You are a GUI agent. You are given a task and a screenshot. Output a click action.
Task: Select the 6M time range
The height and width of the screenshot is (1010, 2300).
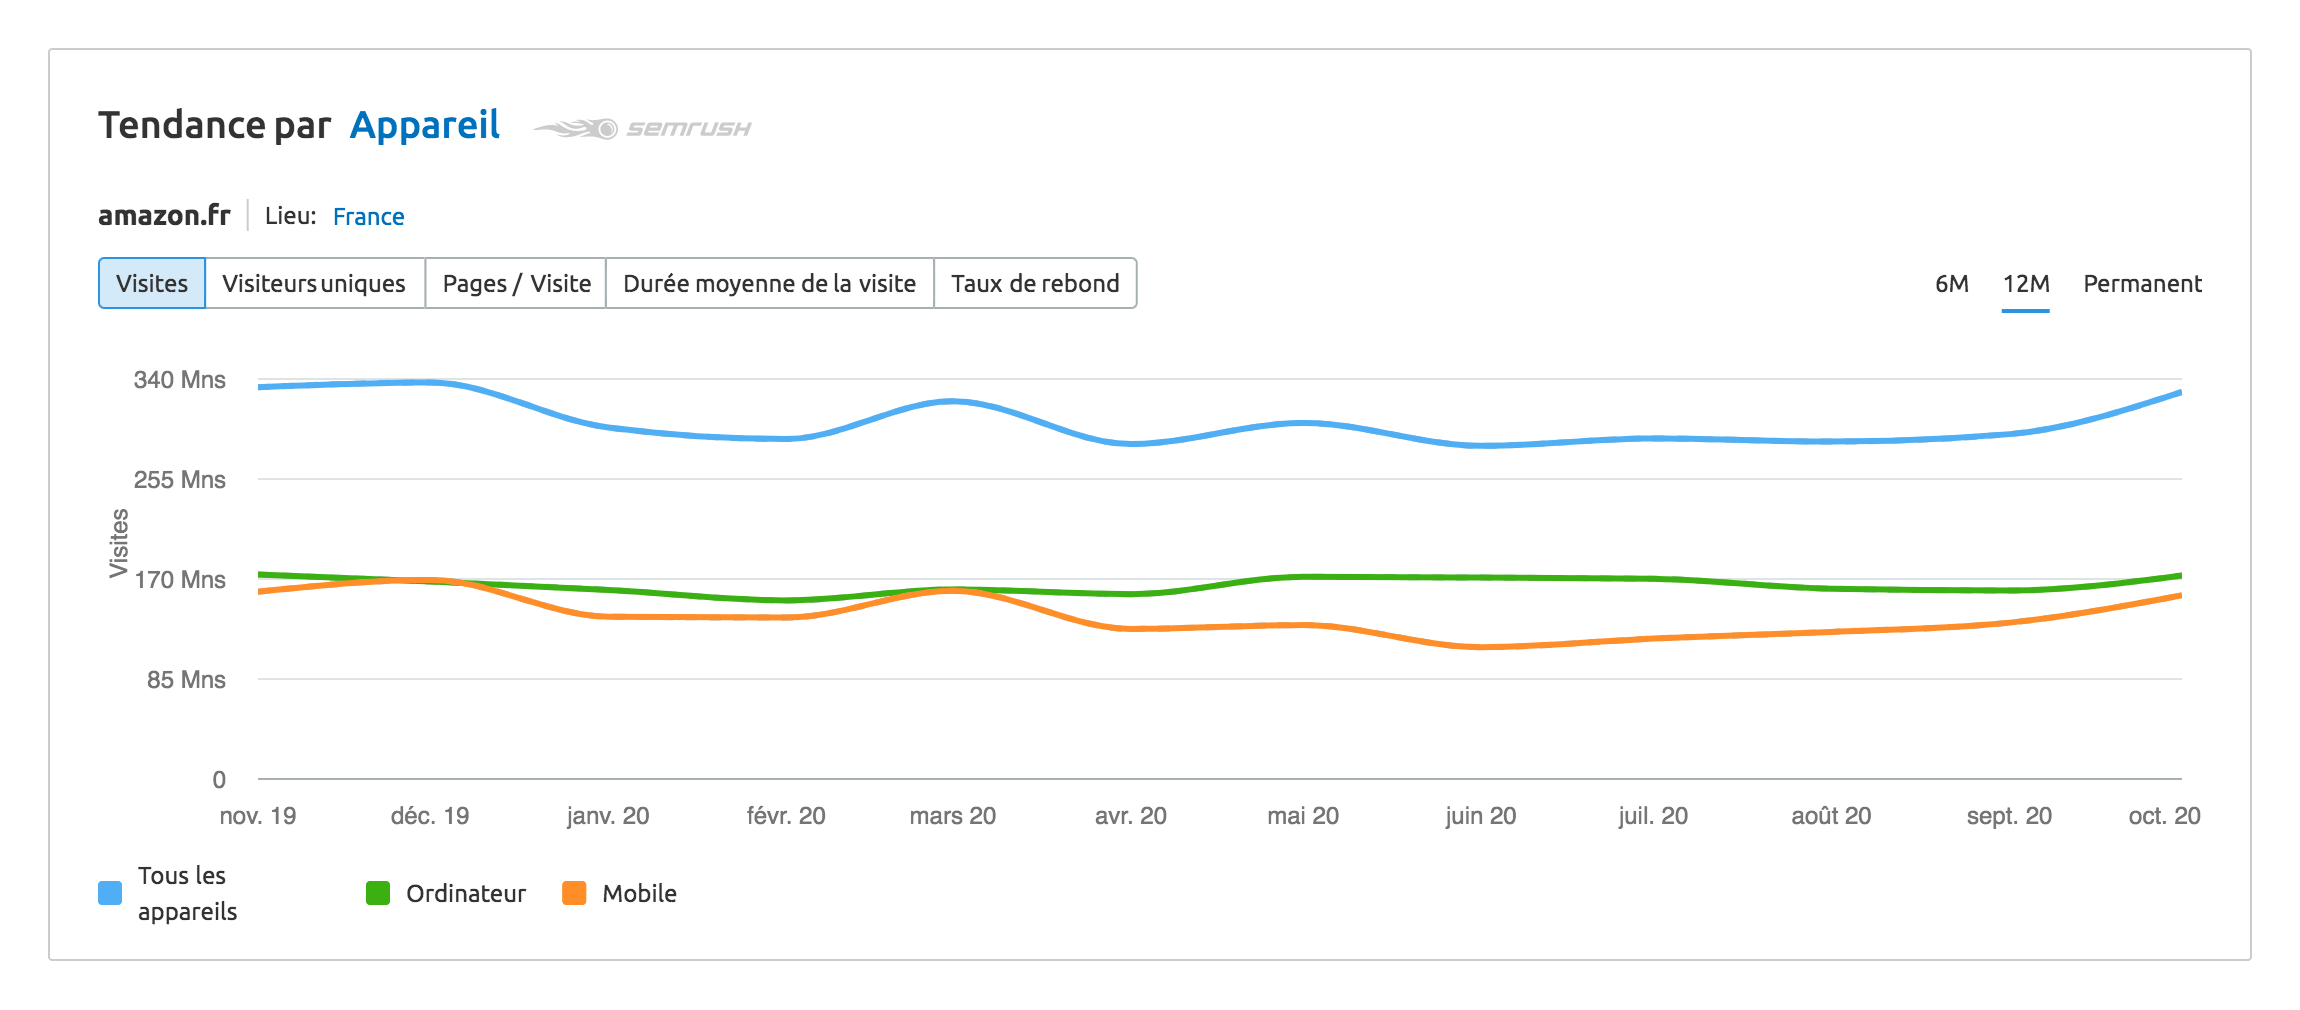(1952, 283)
